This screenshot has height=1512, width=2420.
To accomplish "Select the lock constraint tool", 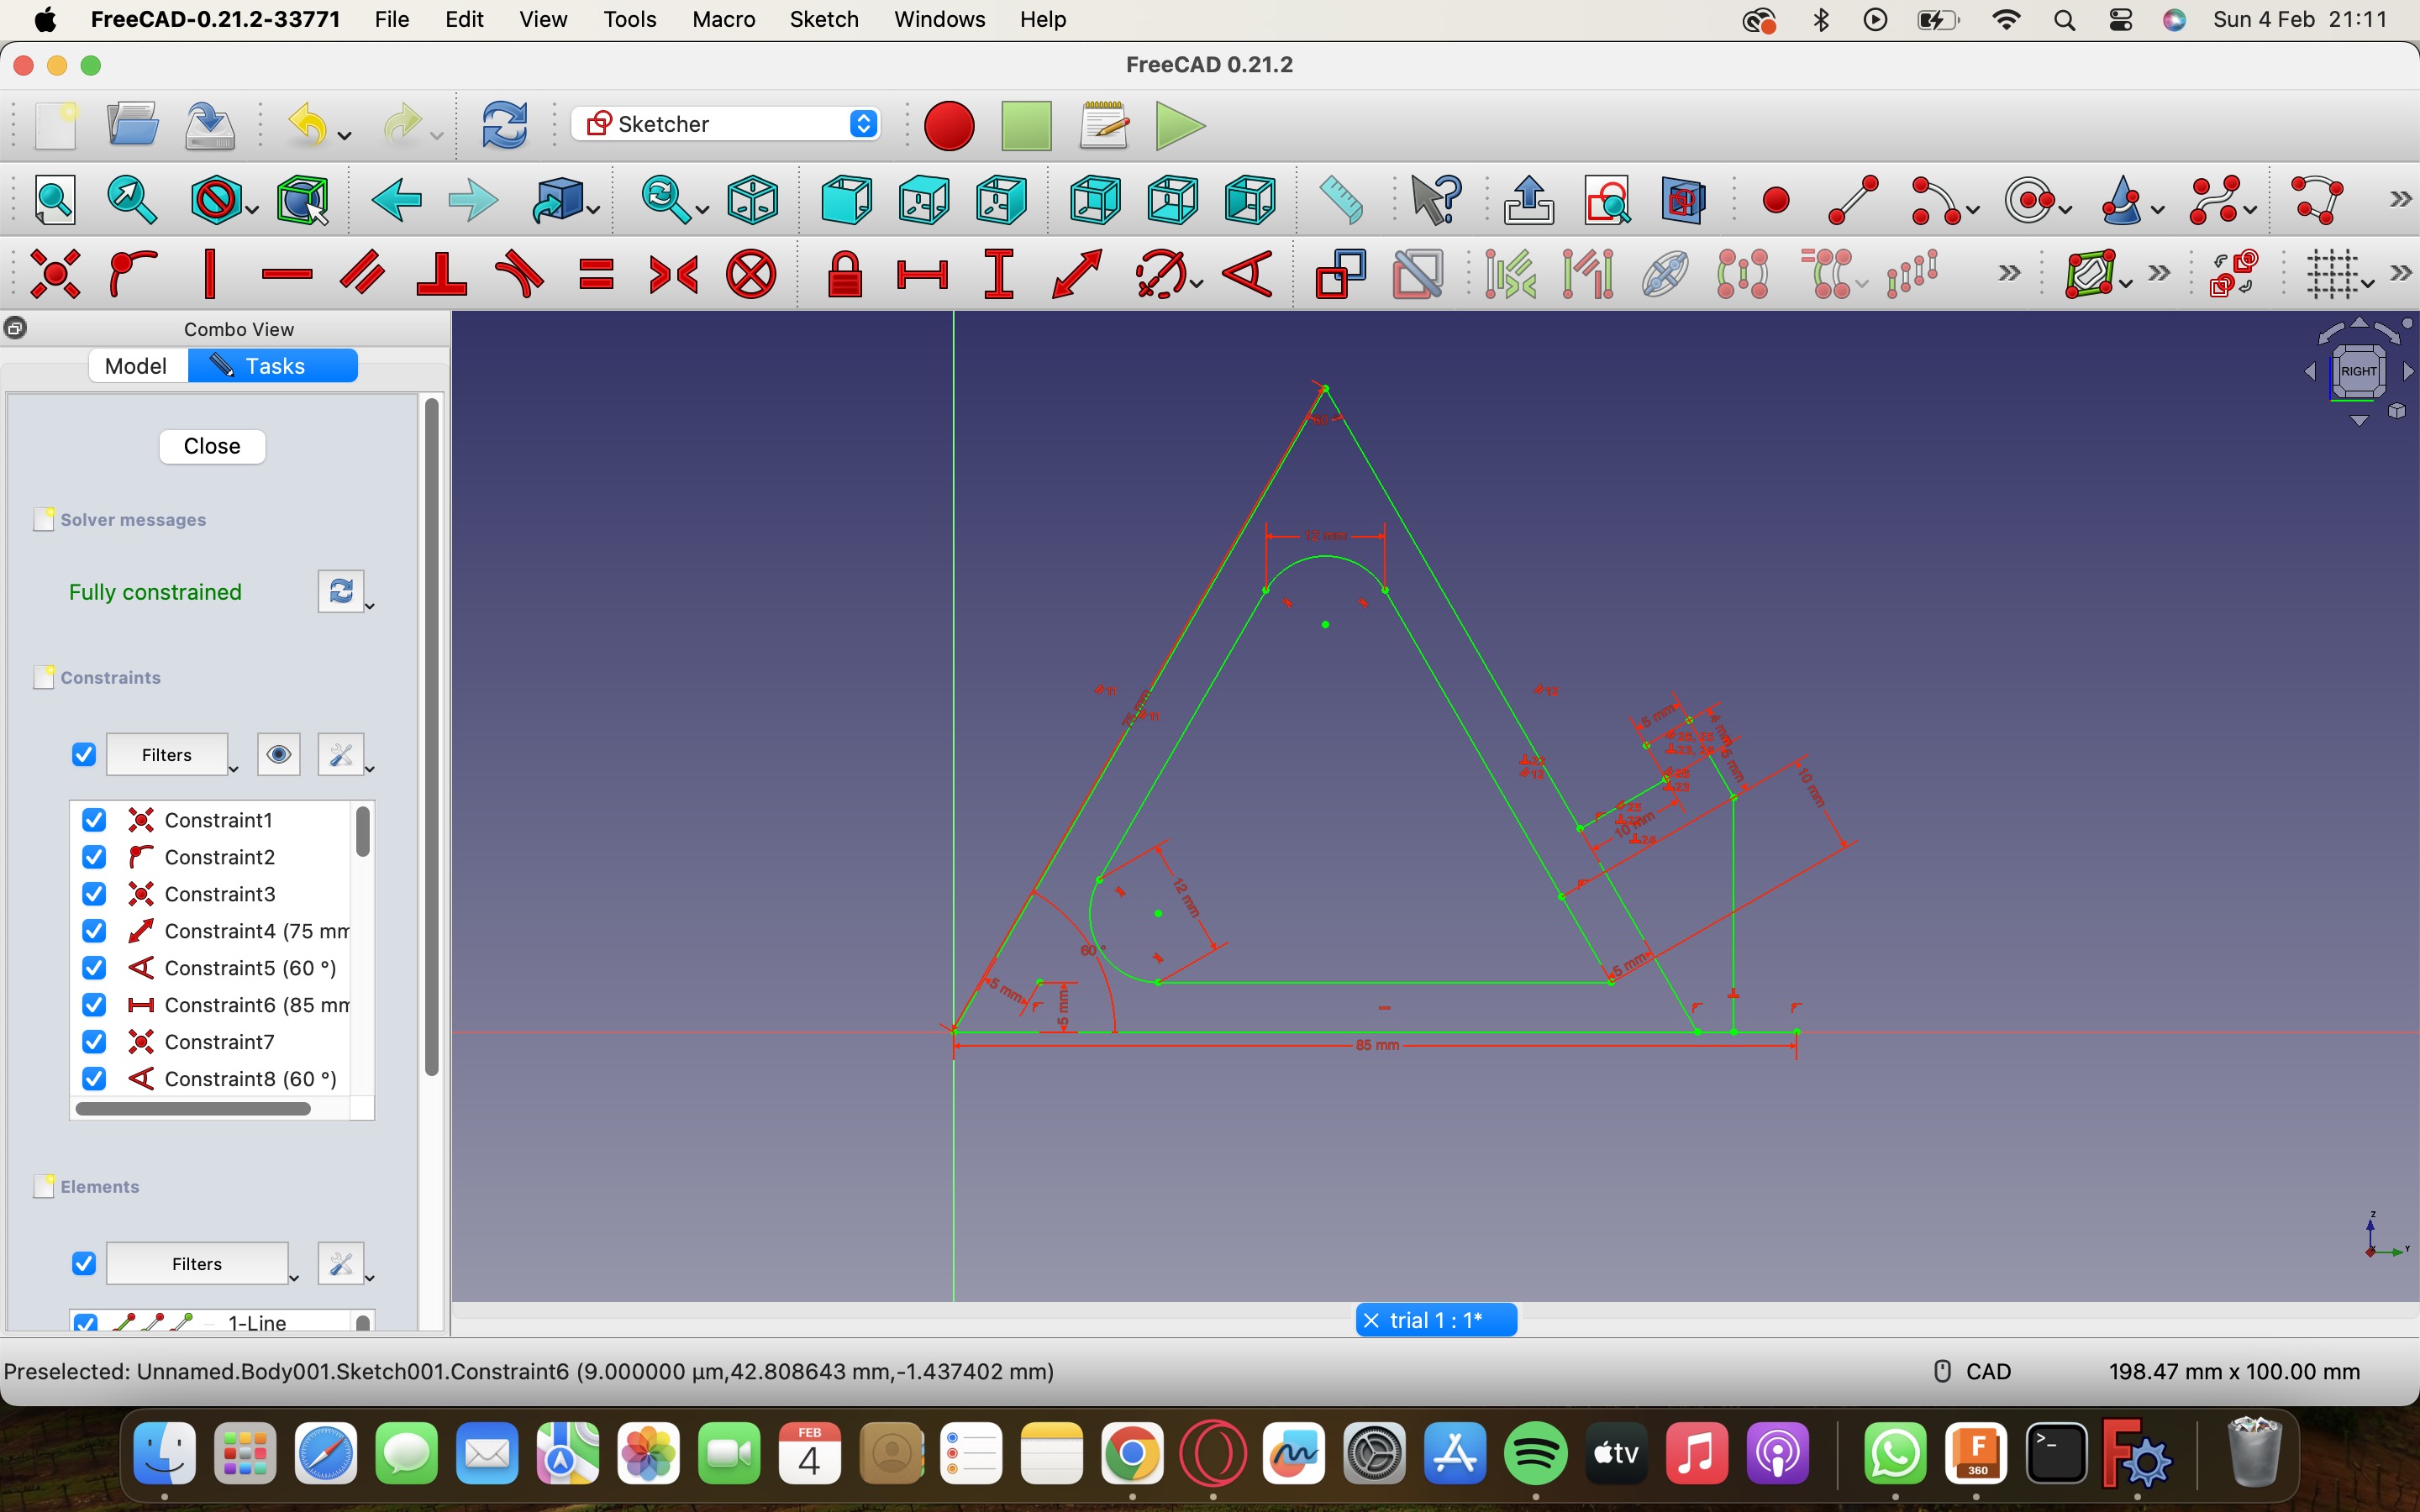I will coord(845,274).
